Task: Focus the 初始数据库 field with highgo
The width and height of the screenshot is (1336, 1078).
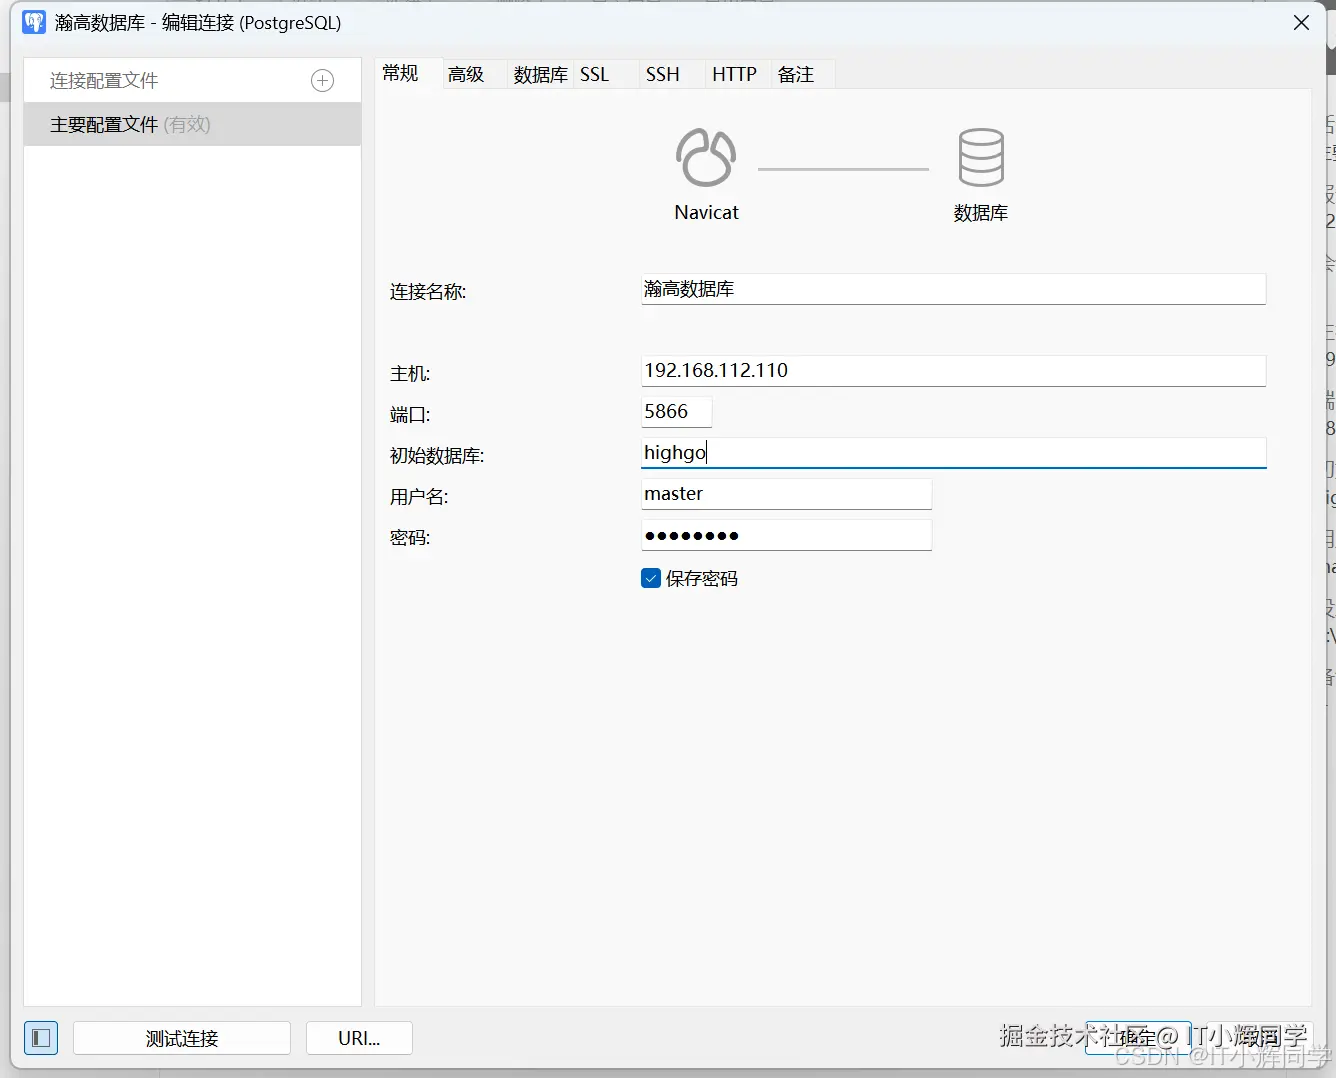Action: (953, 453)
